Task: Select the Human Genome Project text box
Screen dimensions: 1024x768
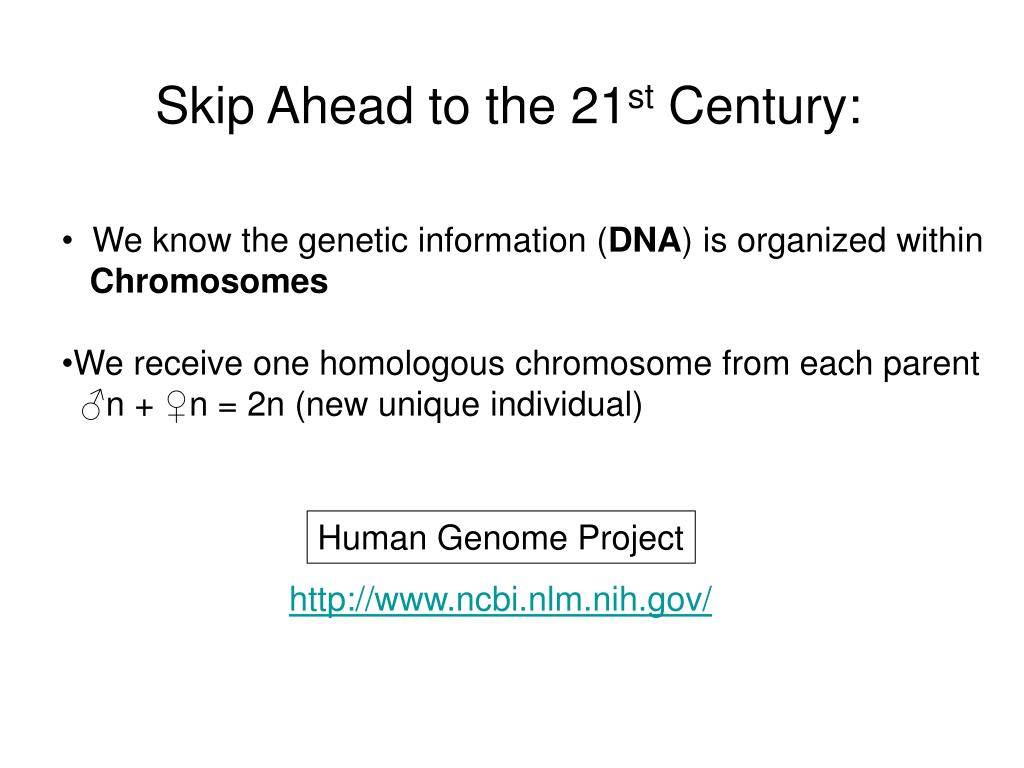Action: (501, 537)
